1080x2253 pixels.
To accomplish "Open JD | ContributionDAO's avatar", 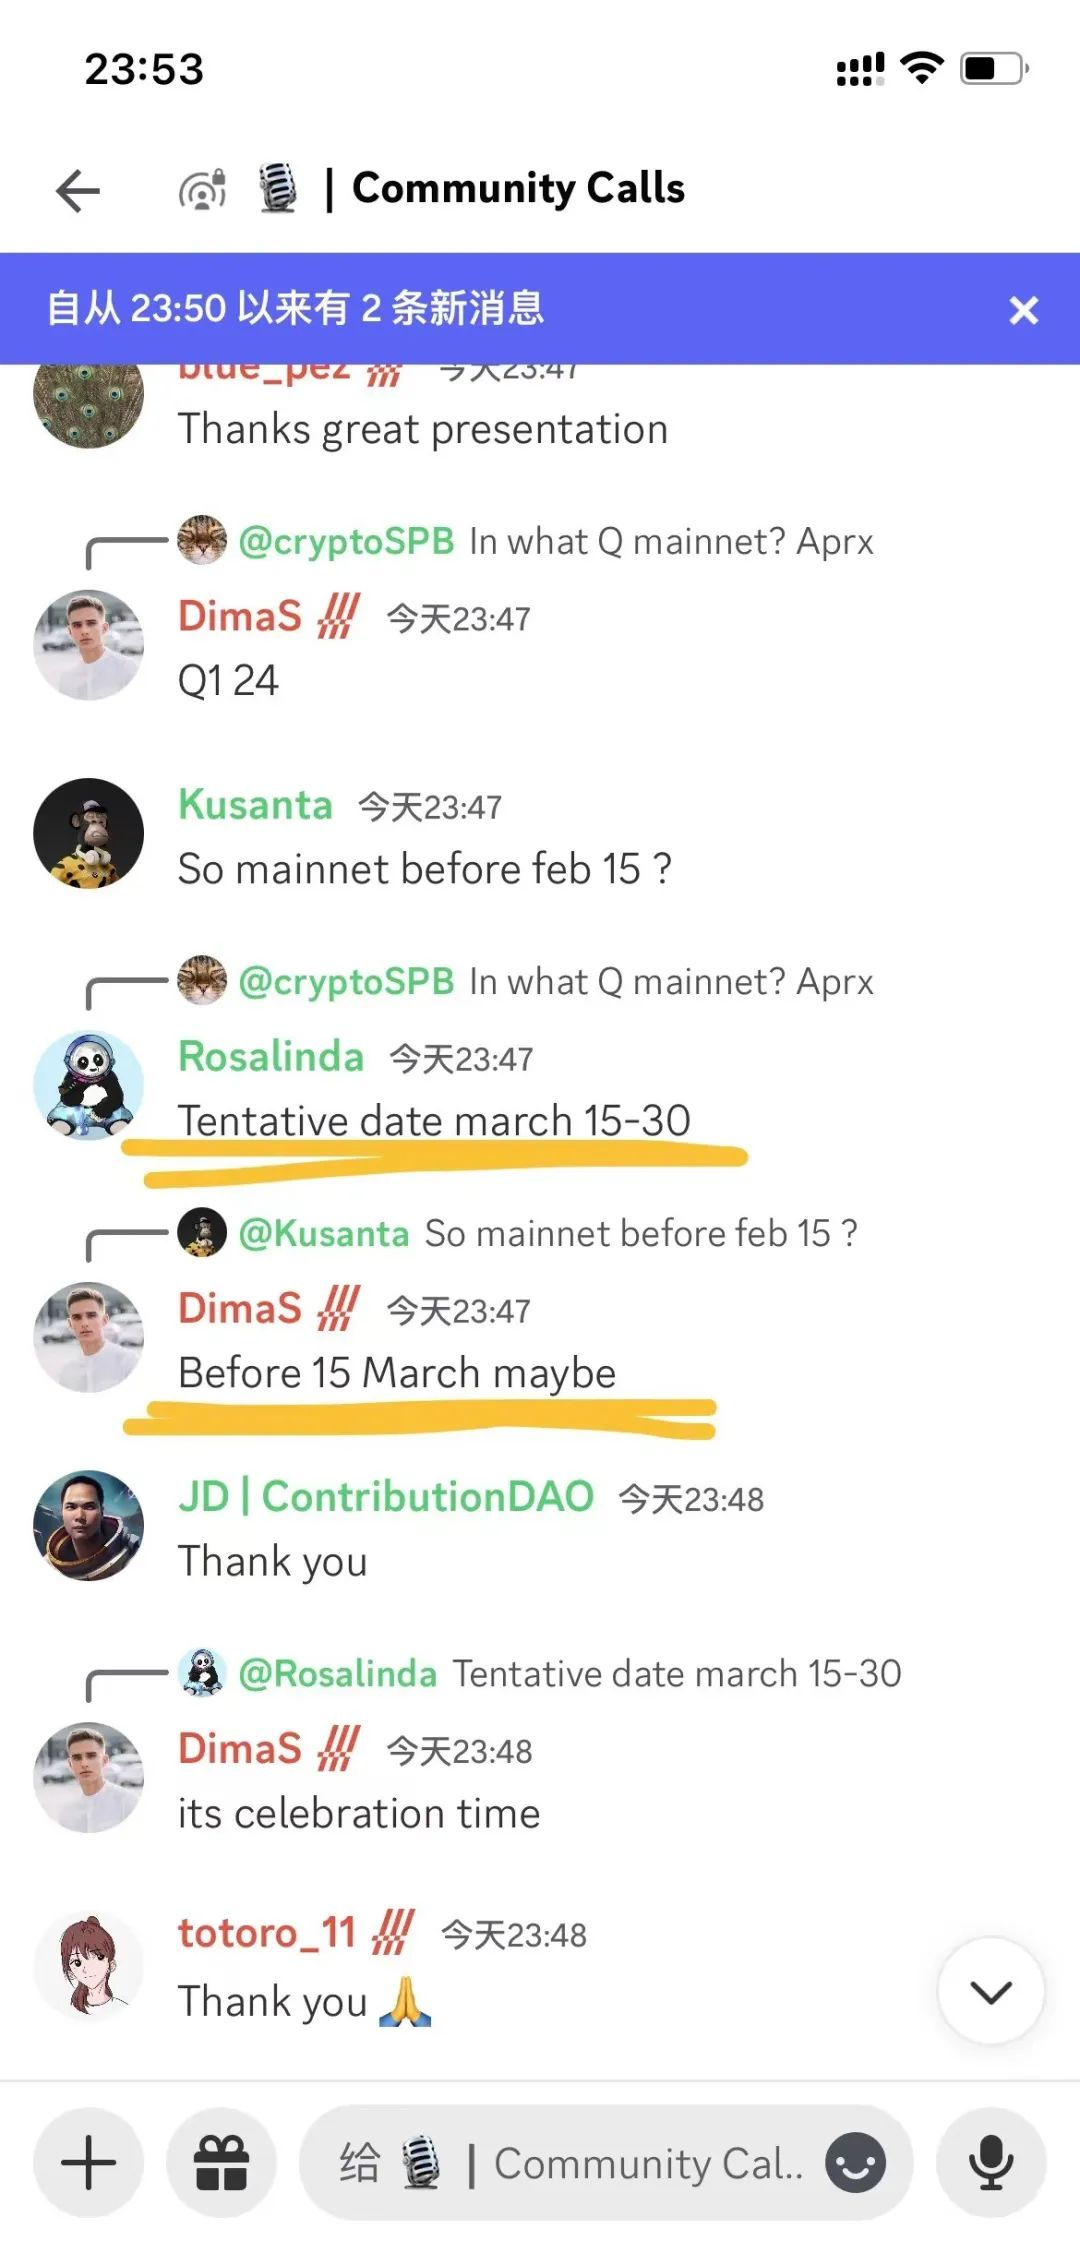I will tap(88, 1525).
